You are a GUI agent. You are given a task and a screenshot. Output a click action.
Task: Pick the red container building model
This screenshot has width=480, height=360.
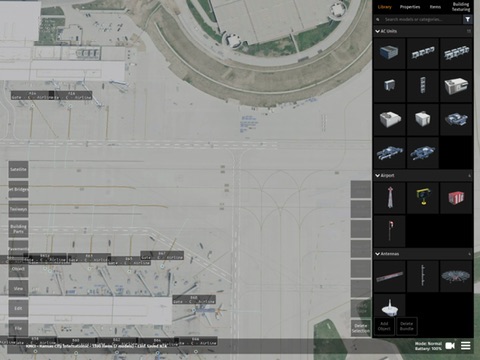[x=456, y=198]
